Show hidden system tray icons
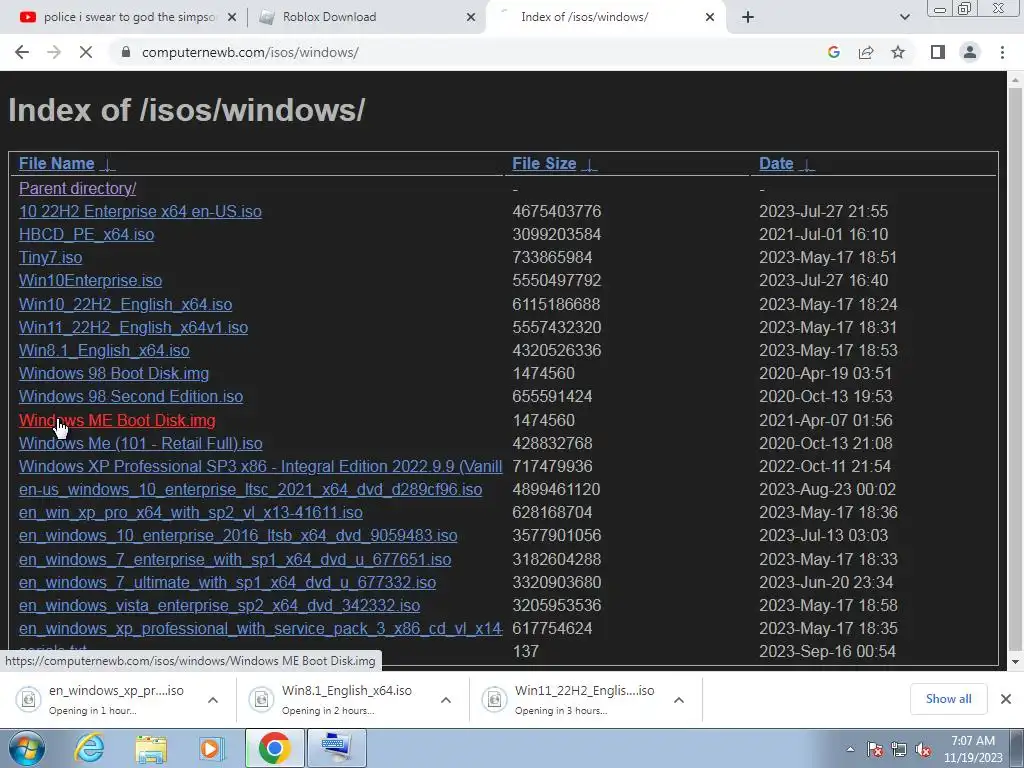Image resolution: width=1024 pixels, height=768 pixels. (850, 750)
